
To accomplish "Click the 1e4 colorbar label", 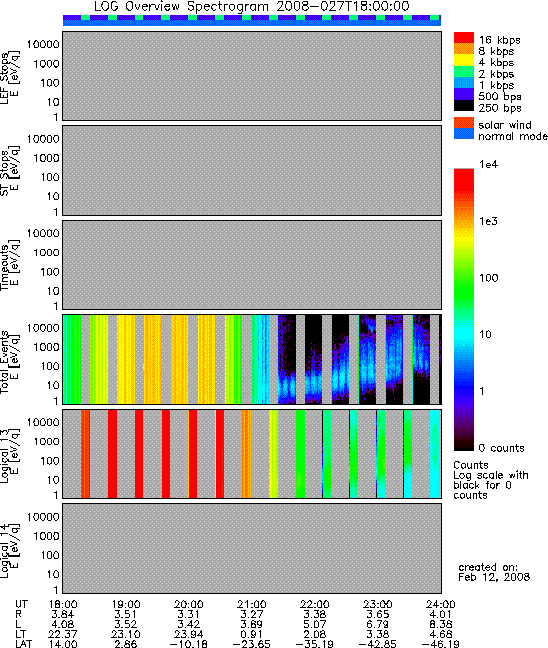I will pyautogui.click(x=488, y=164).
